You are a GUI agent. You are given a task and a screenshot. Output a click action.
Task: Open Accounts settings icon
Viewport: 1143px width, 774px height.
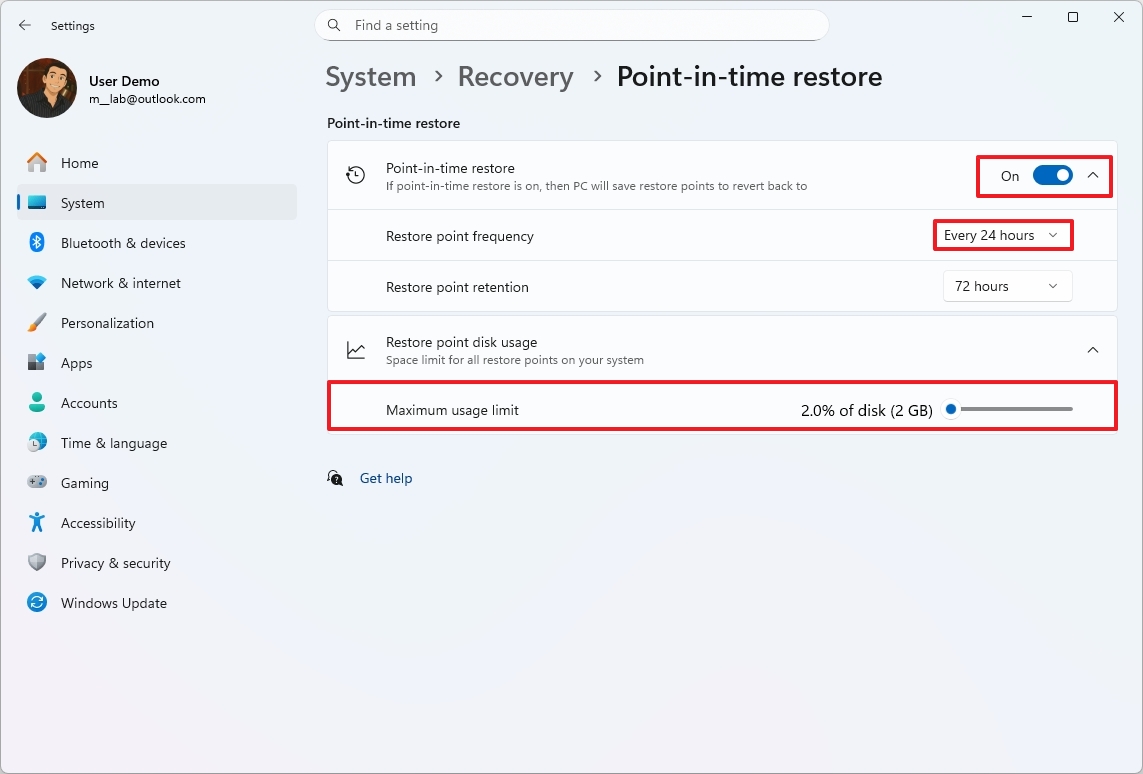pos(37,403)
